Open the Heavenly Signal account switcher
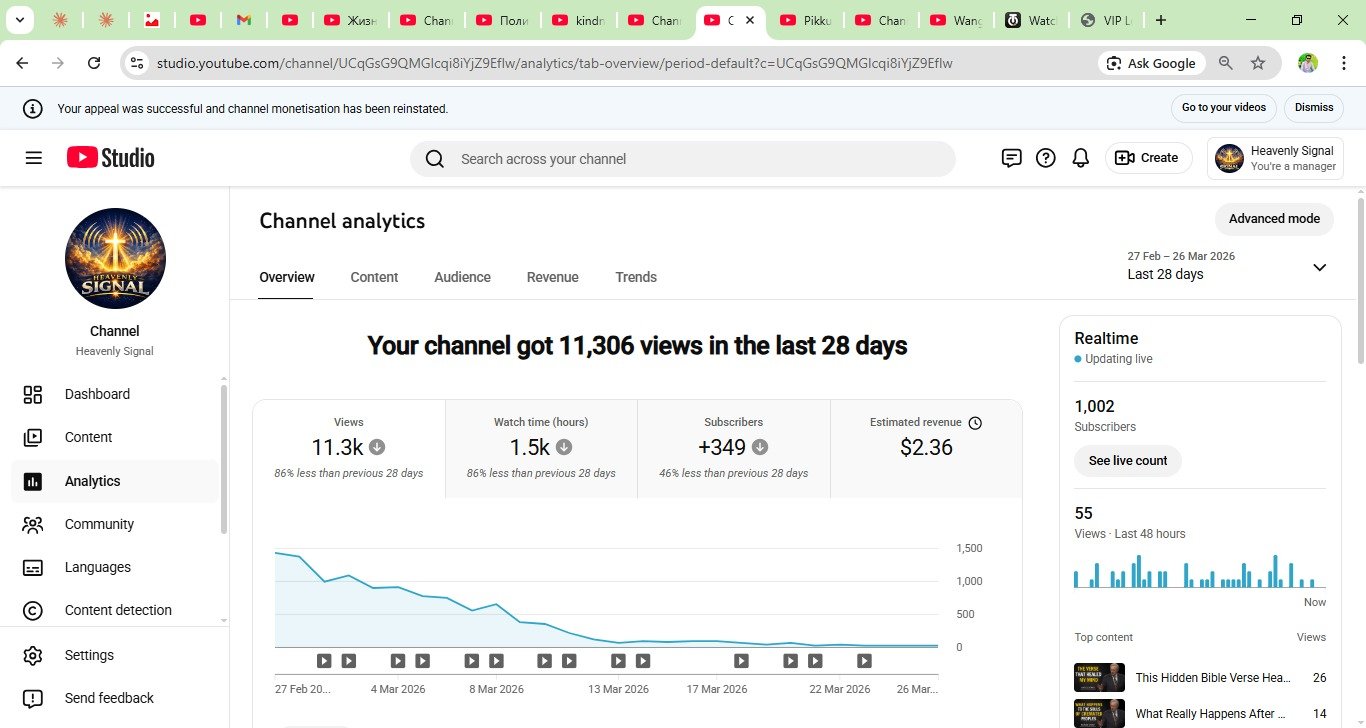 coord(1275,158)
